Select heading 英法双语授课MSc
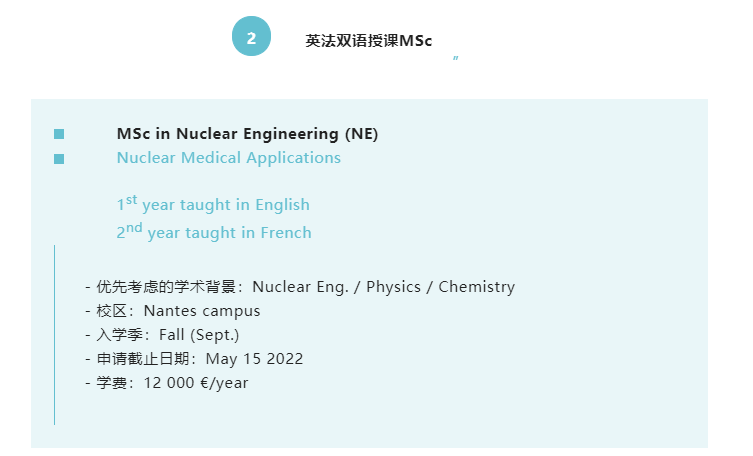 [369, 41]
